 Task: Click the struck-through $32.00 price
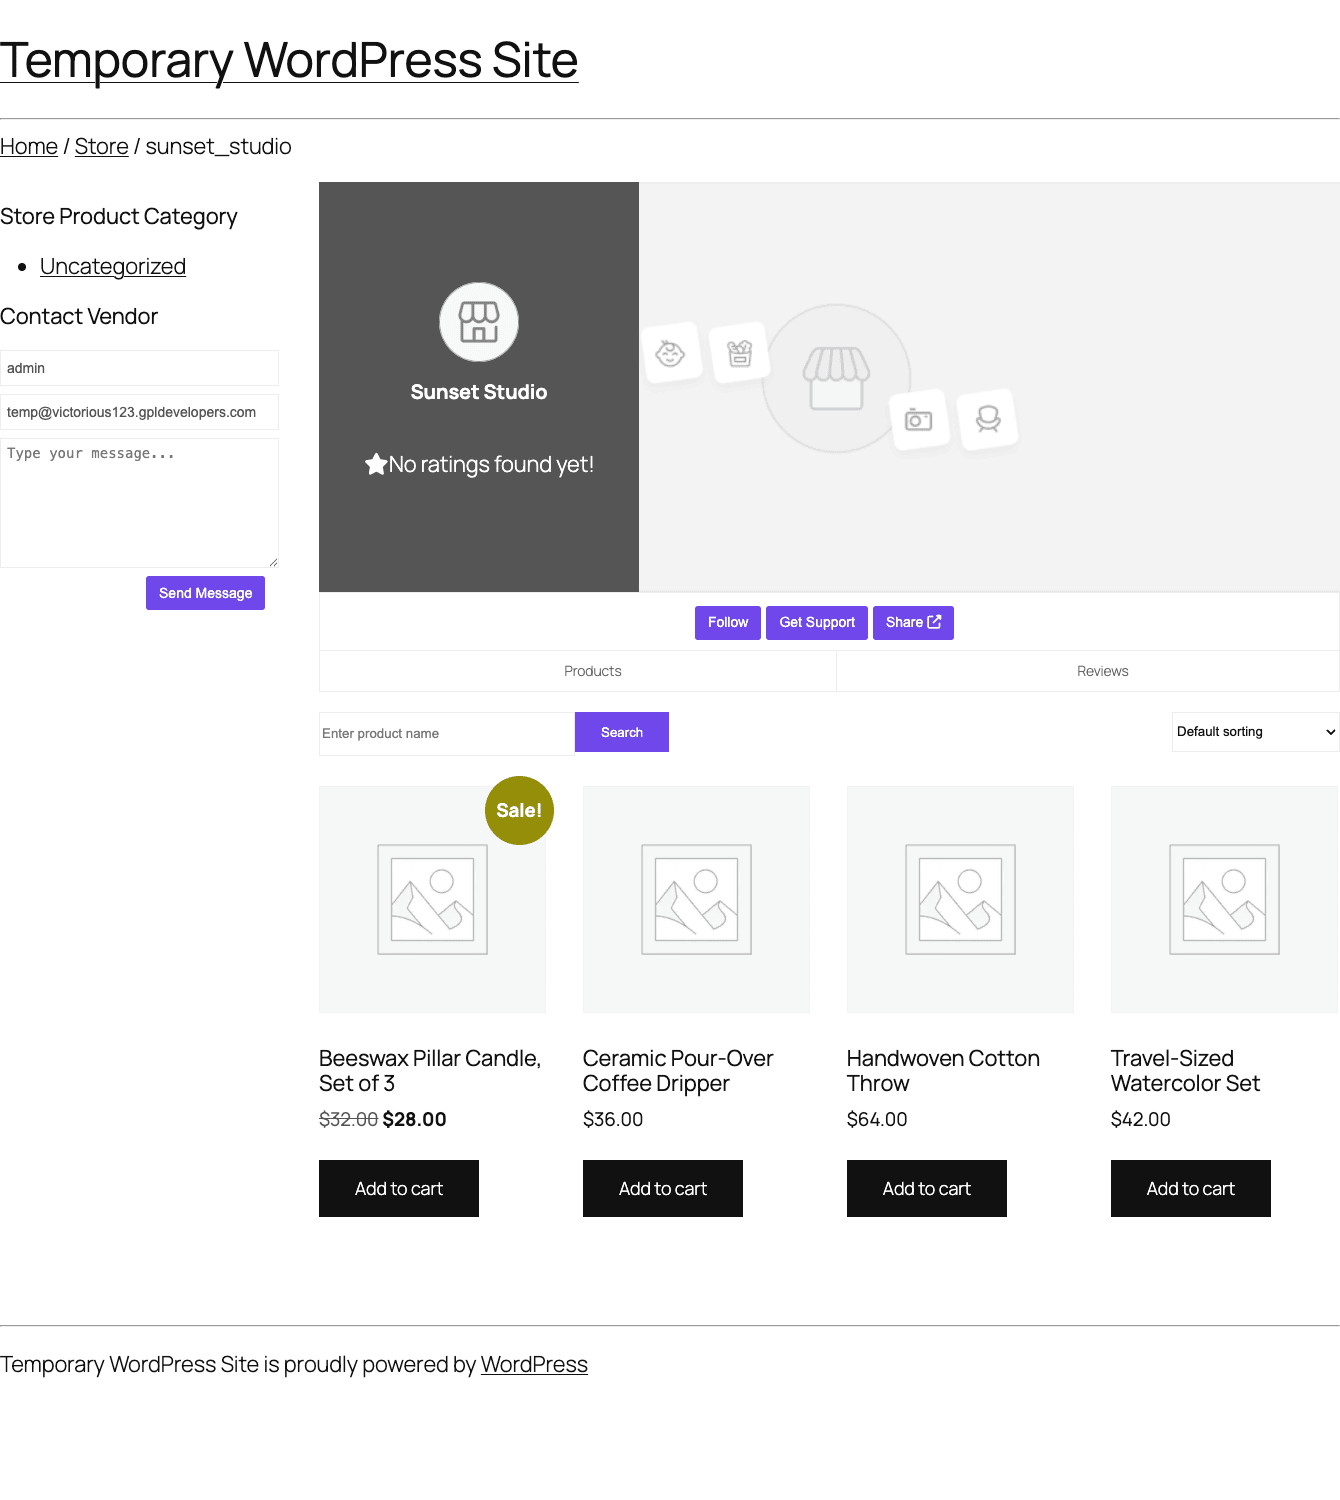348,1119
